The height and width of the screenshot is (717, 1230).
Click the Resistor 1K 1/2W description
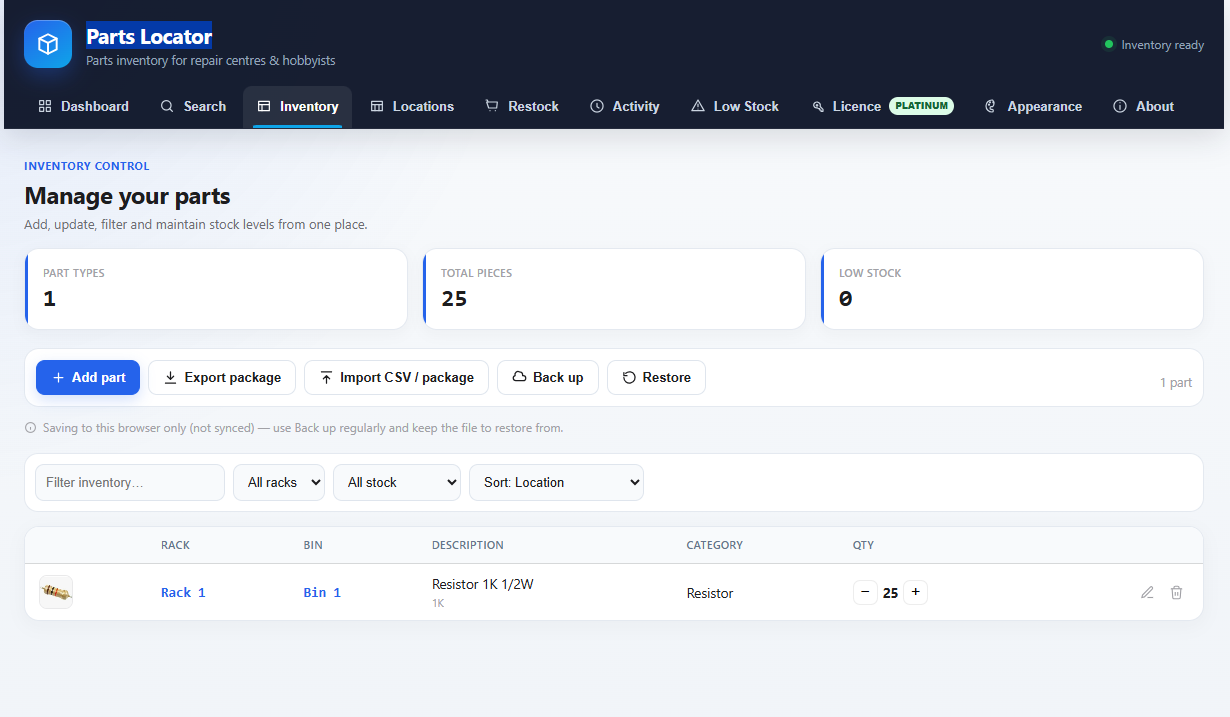(x=483, y=584)
